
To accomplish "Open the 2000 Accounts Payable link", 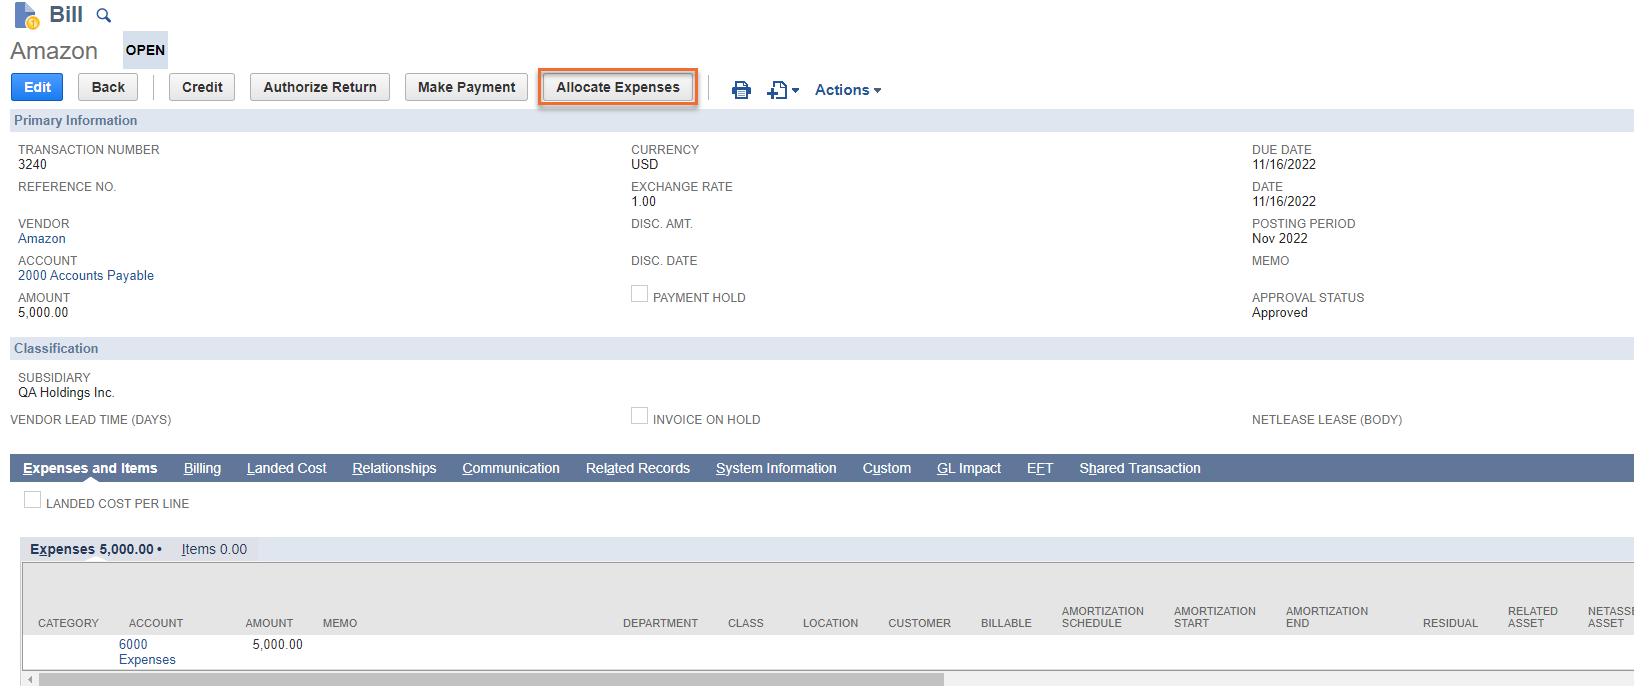I will point(86,276).
